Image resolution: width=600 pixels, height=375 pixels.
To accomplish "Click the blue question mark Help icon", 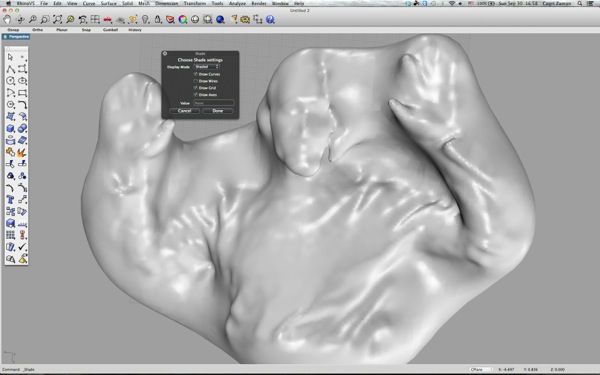I will [270, 20].
